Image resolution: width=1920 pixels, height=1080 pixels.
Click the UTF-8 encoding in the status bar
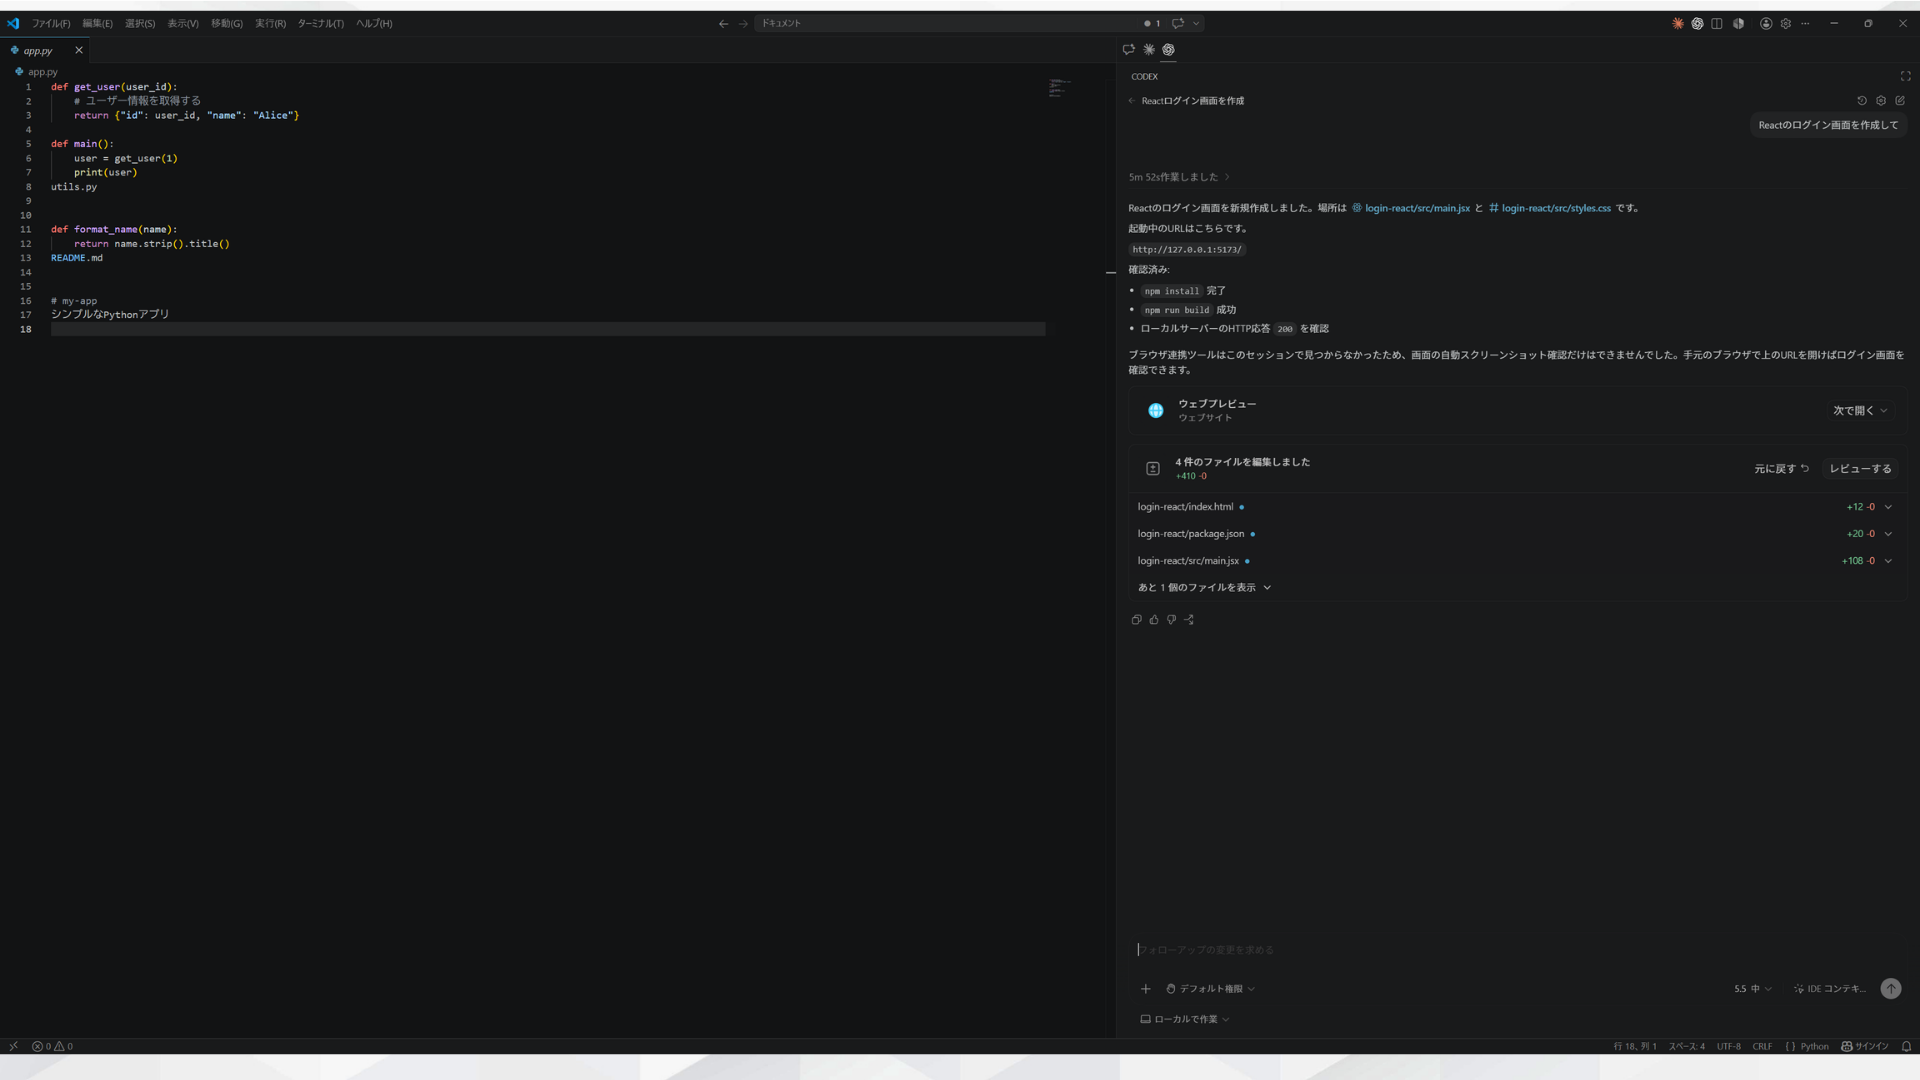point(1728,1046)
